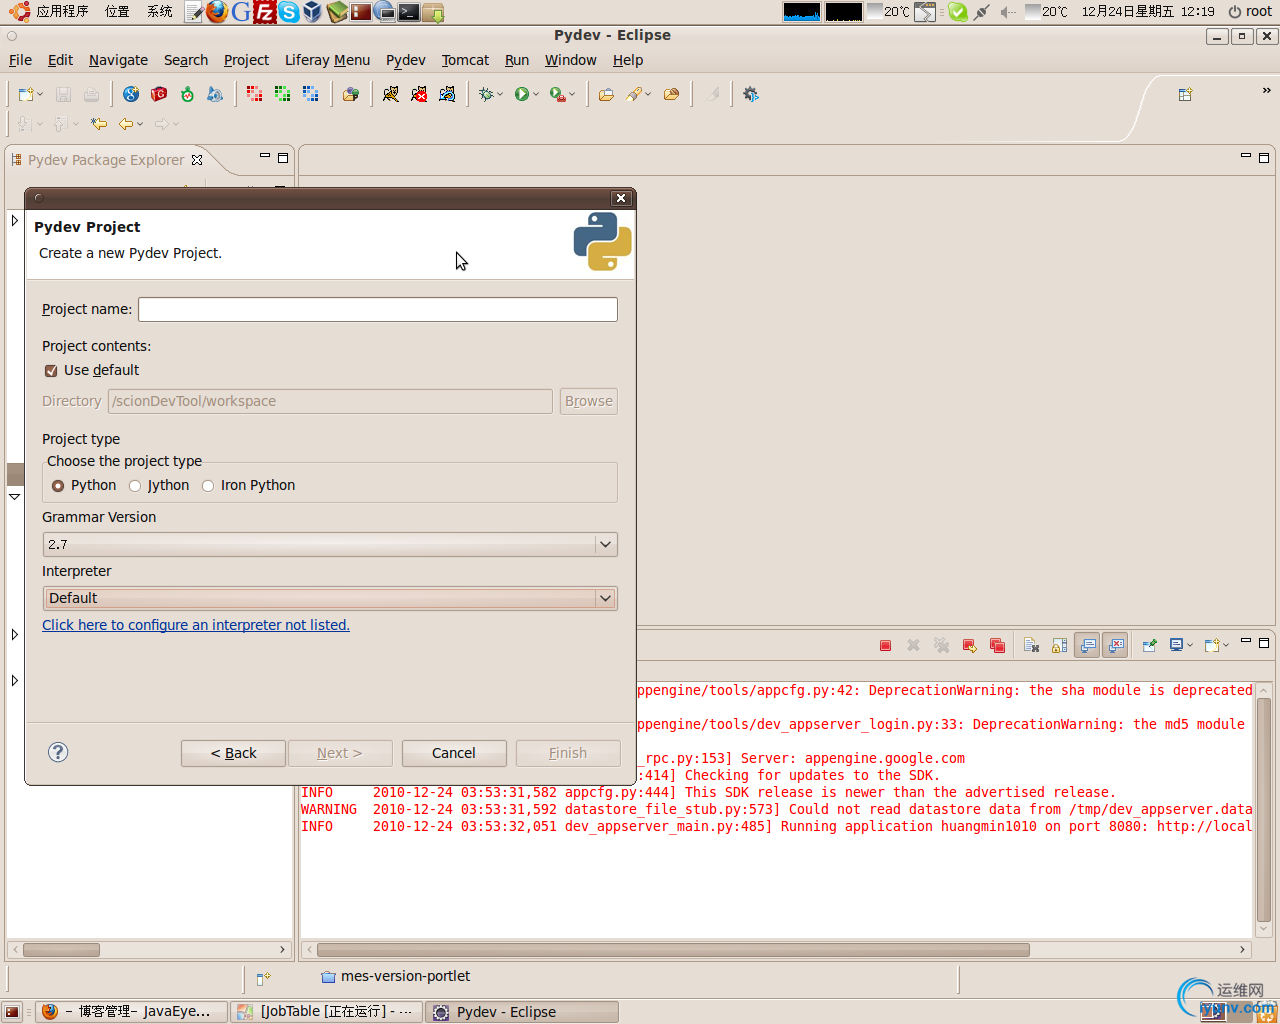
Task: Open the Interpreter dropdown
Action: click(330, 598)
